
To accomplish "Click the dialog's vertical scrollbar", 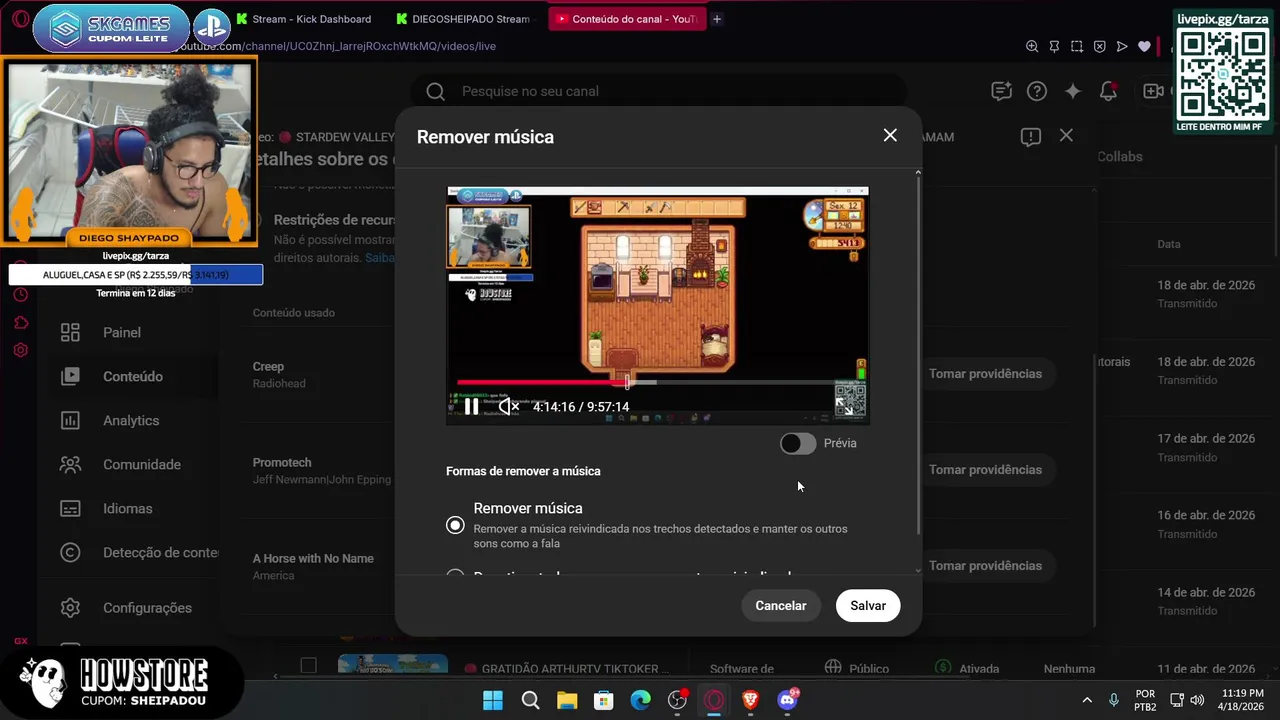I will (x=918, y=355).
